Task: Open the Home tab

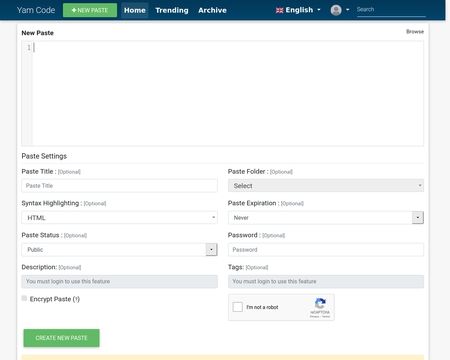Action: tap(135, 10)
